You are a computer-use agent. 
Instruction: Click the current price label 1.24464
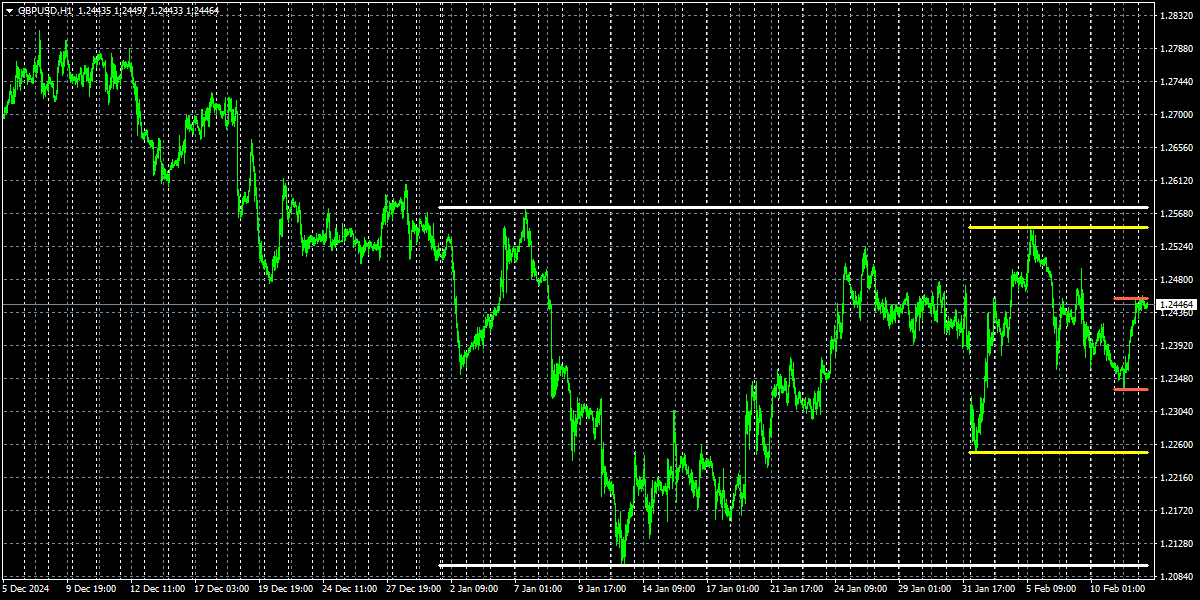[1175, 304]
